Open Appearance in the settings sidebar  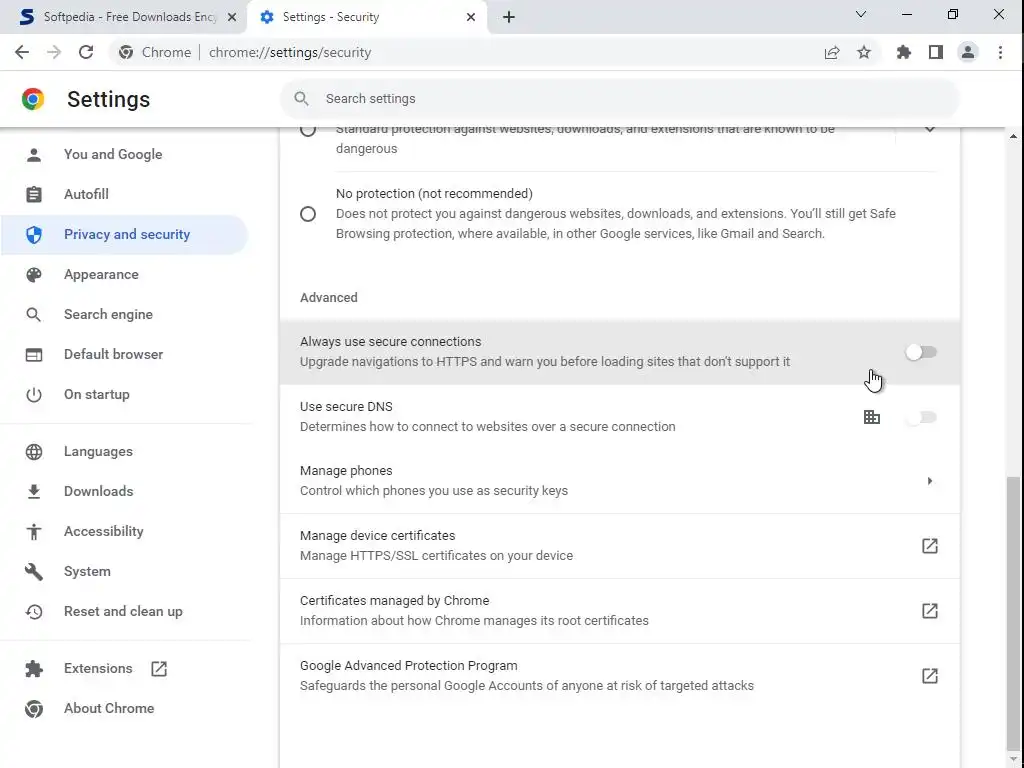tap(101, 274)
